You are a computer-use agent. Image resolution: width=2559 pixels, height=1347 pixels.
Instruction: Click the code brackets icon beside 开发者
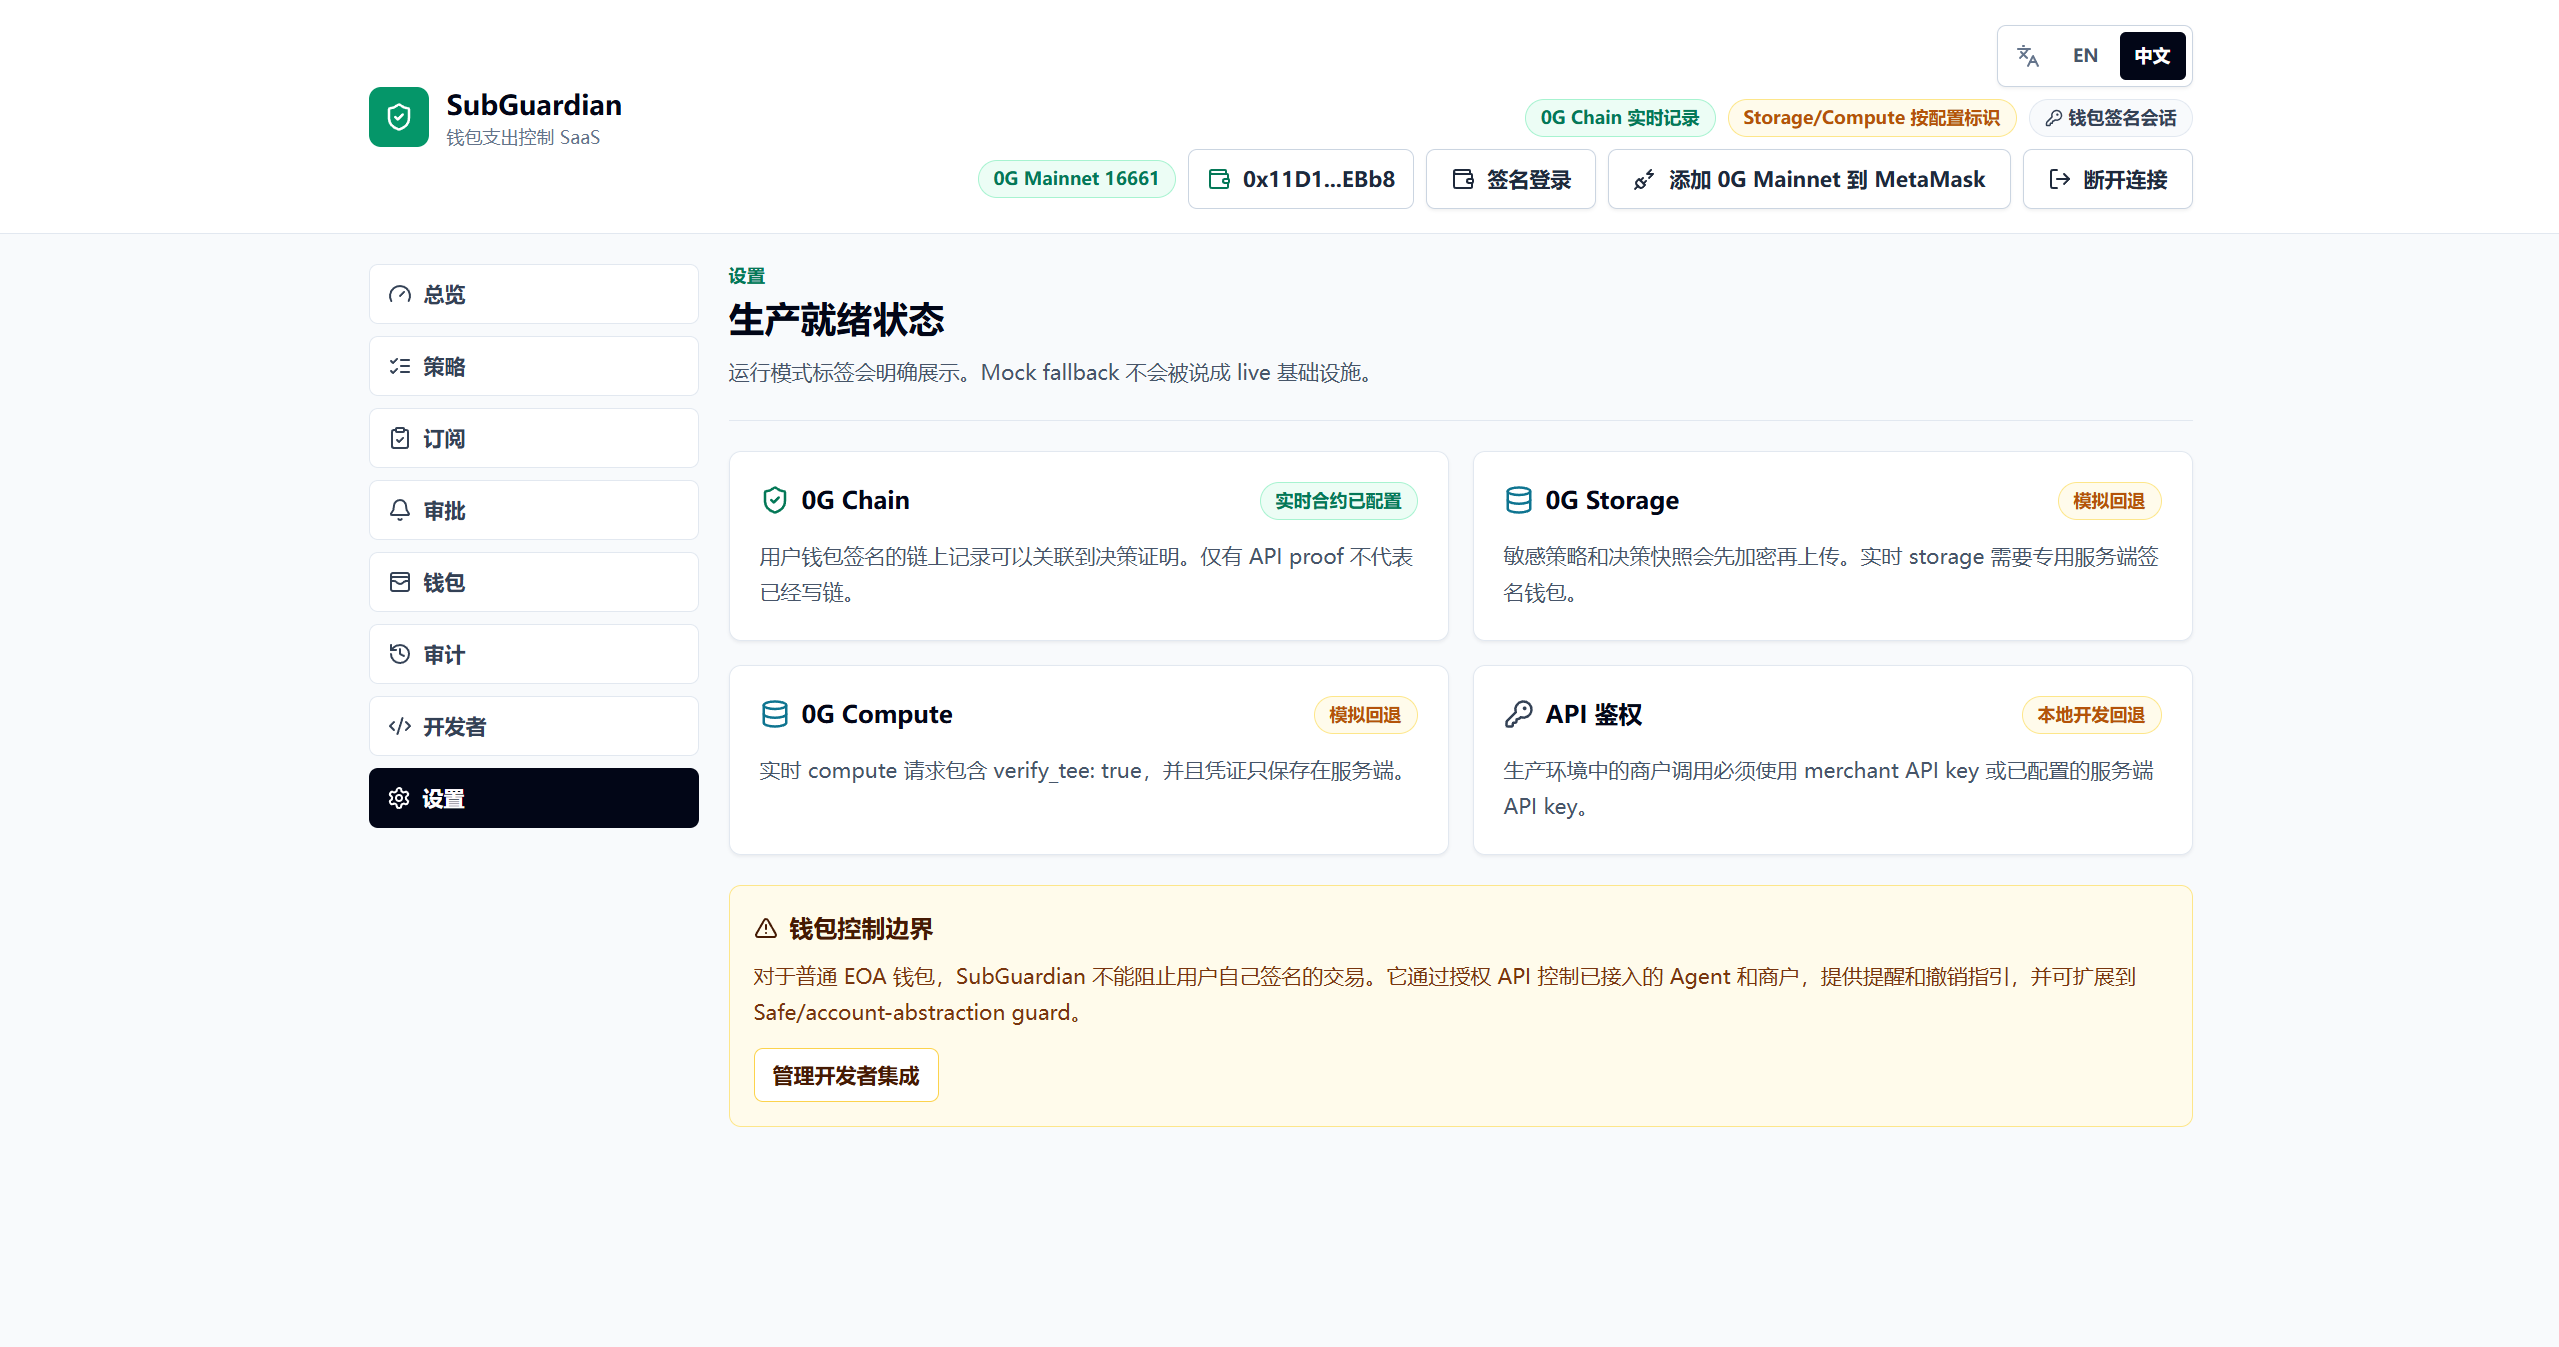pos(400,726)
